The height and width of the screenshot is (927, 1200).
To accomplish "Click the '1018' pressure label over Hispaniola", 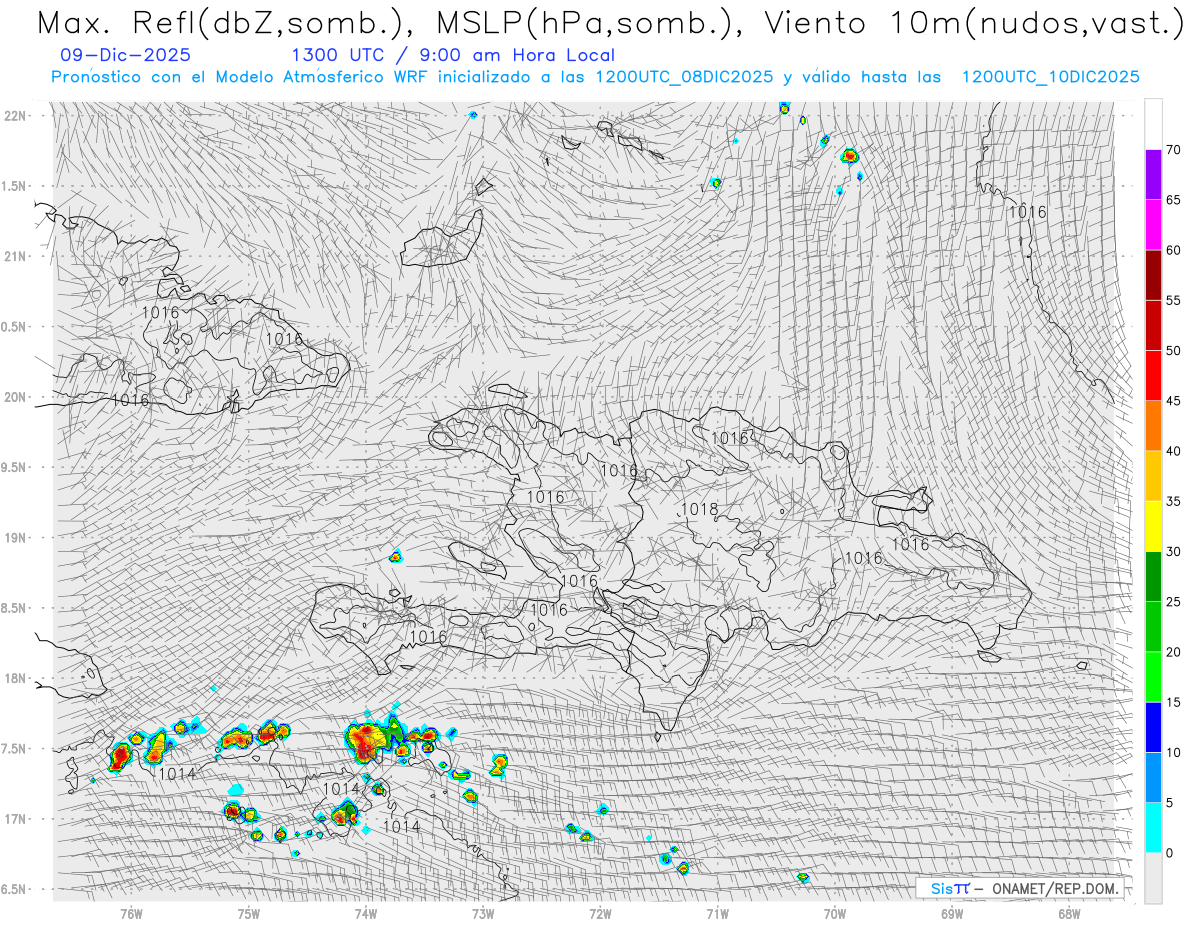I will pyautogui.click(x=699, y=510).
